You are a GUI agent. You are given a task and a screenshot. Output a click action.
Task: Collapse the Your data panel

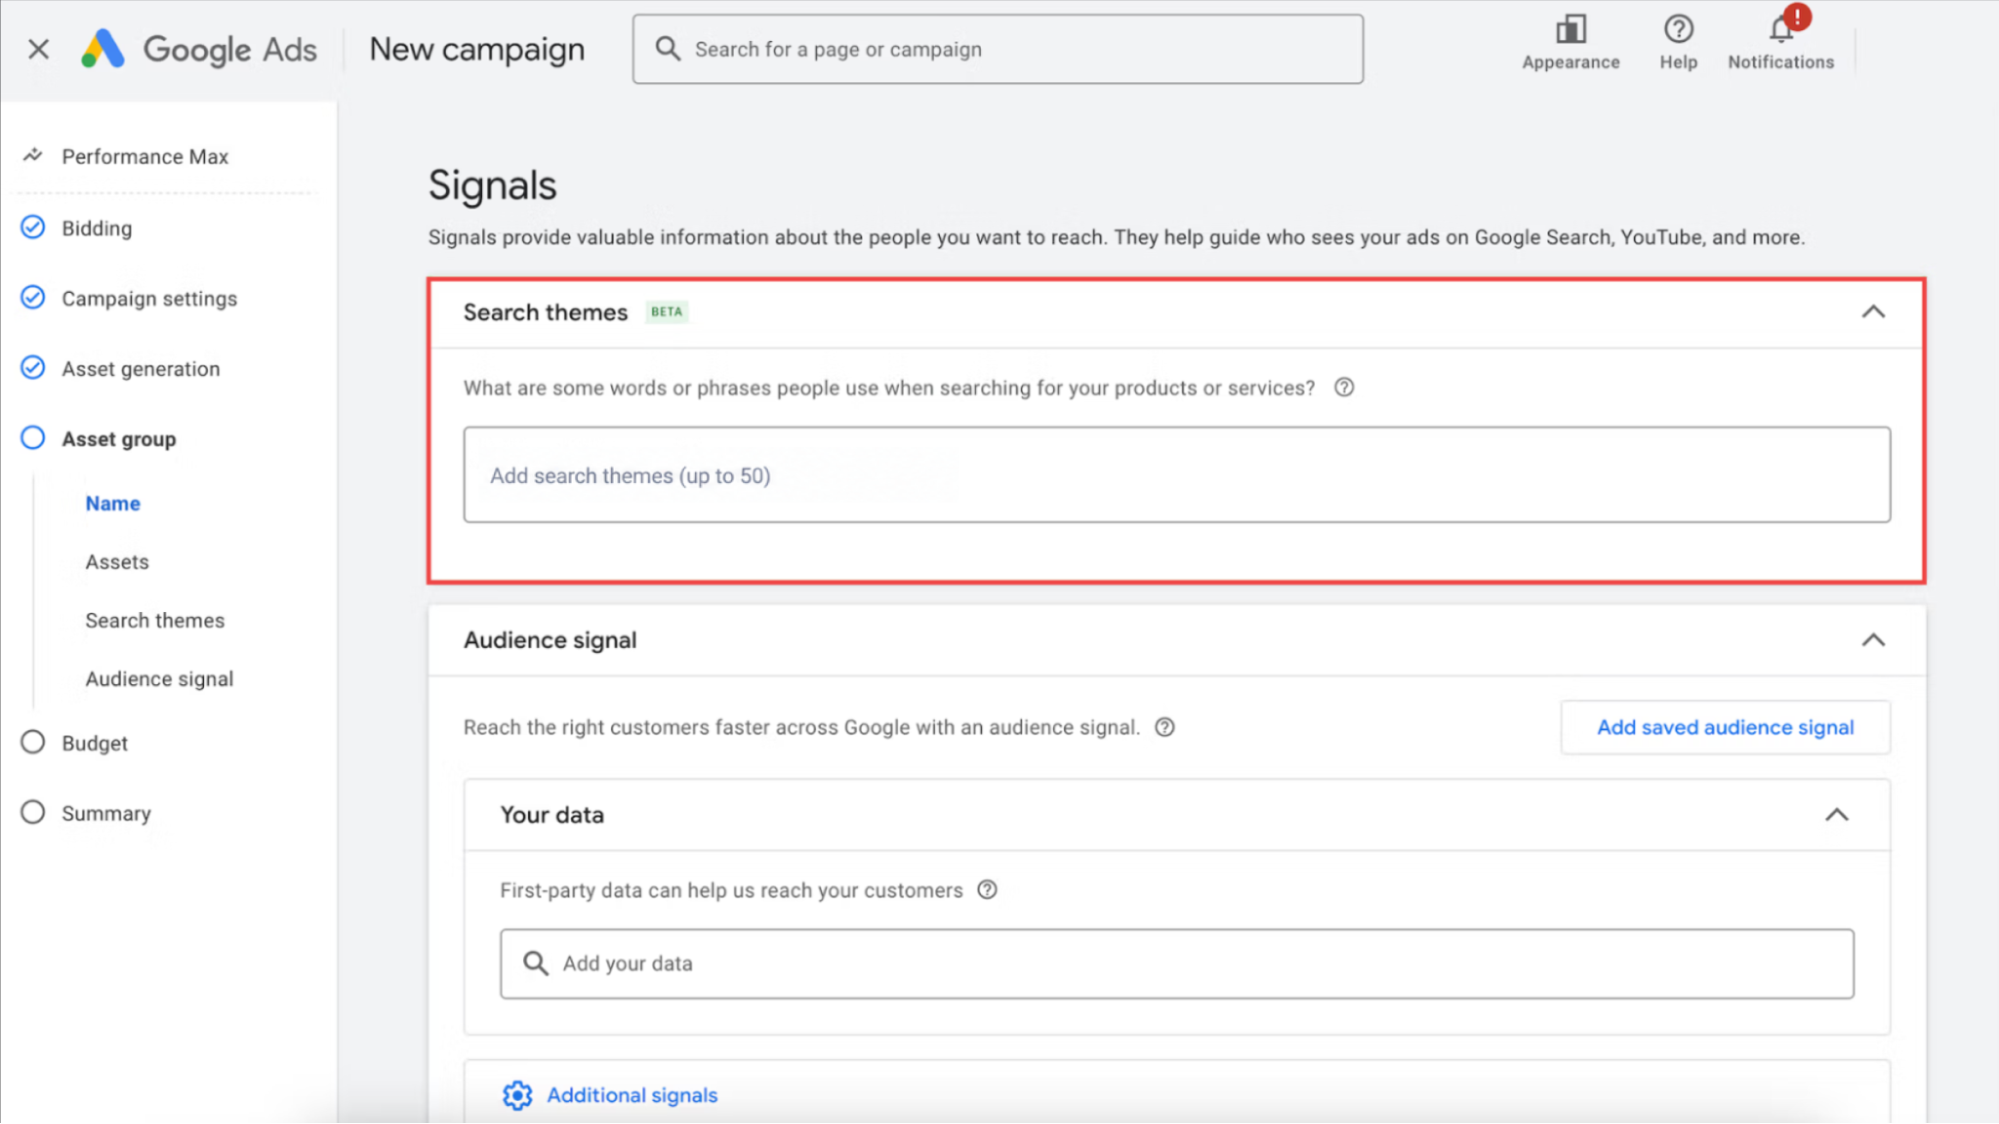pos(1836,815)
